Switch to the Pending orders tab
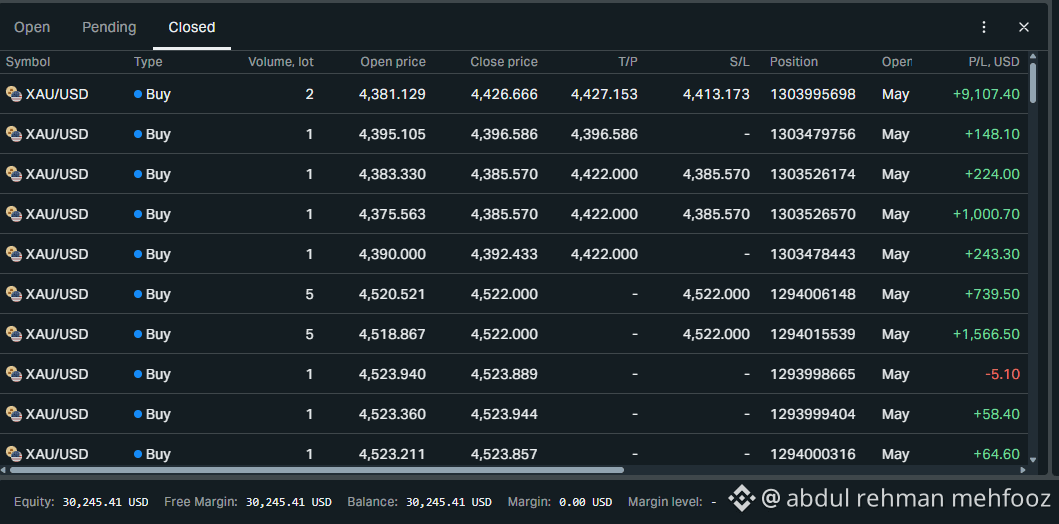 coord(109,28)
